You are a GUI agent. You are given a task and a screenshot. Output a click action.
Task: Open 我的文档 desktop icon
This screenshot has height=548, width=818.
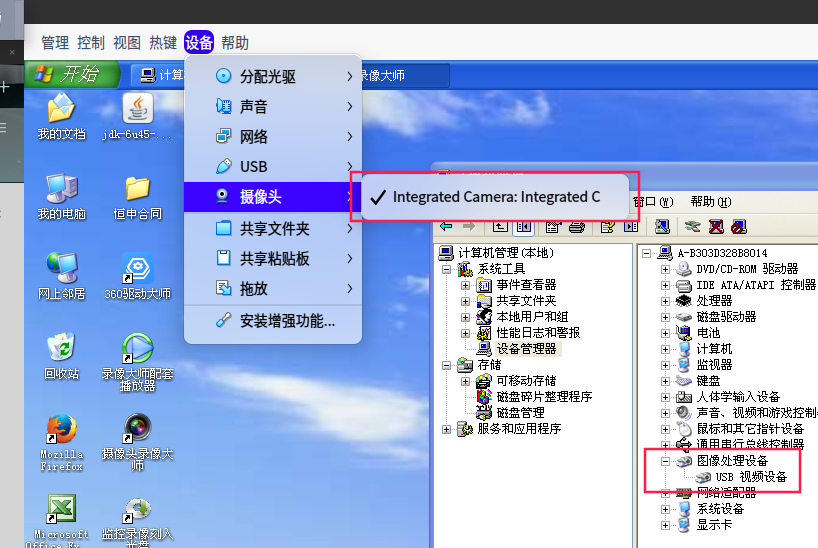point(62,117)
